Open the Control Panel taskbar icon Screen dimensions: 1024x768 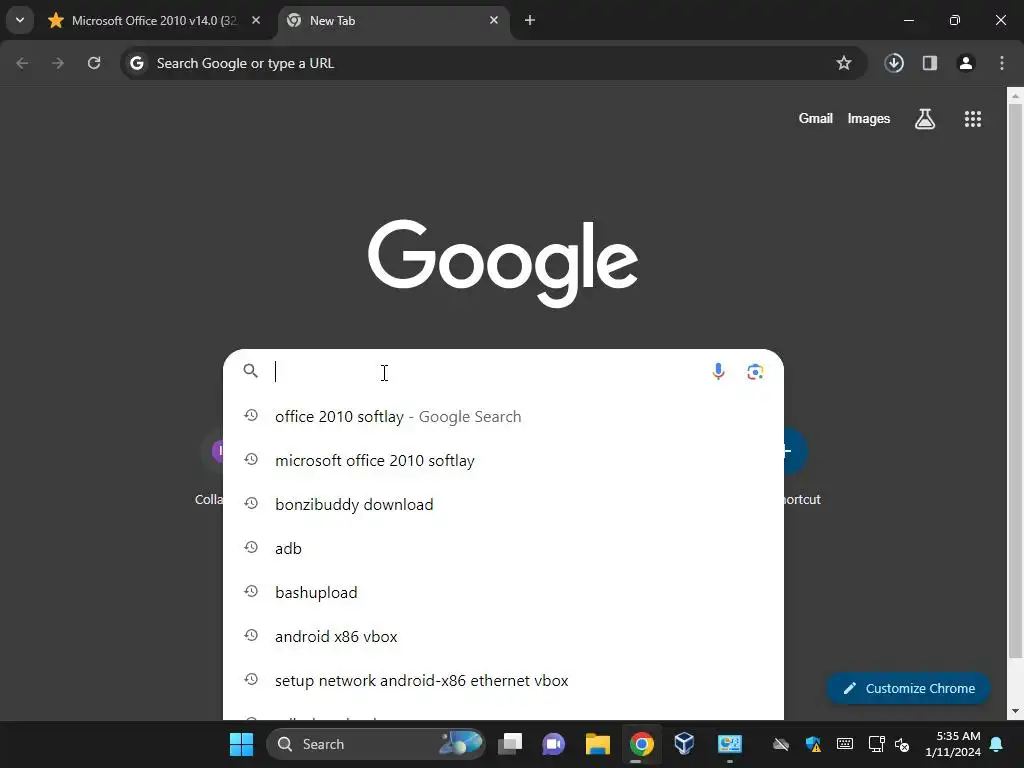729,744
